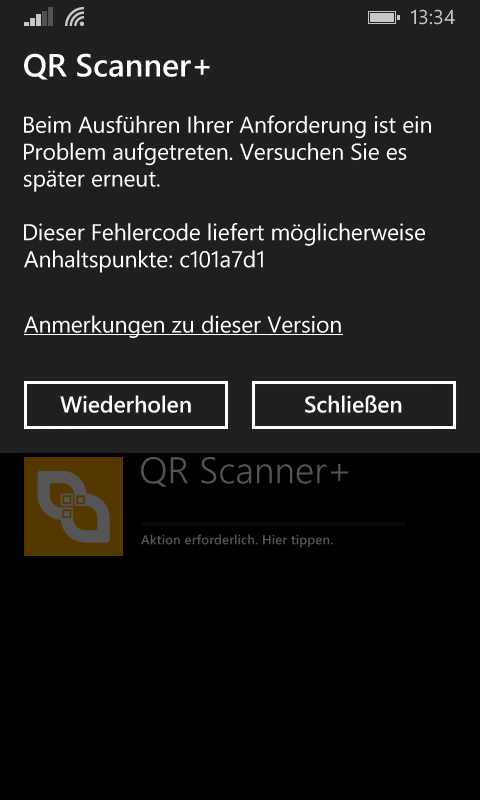Tap the Dieser Fehlercode liefert möglicherweise text
Image resolution: width=480 pixels, height=800 pixels.
pyautogui.click(x=224, y=233)
